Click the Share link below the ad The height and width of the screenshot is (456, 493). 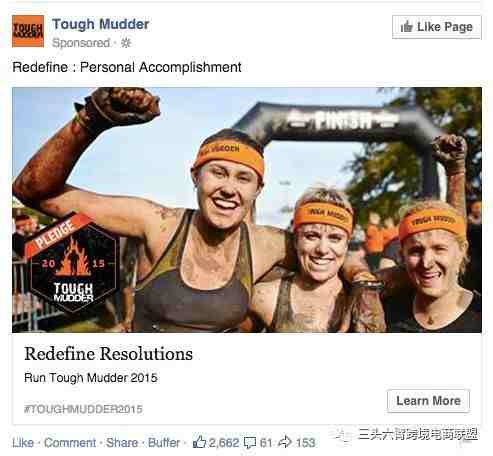pos(122,443)
